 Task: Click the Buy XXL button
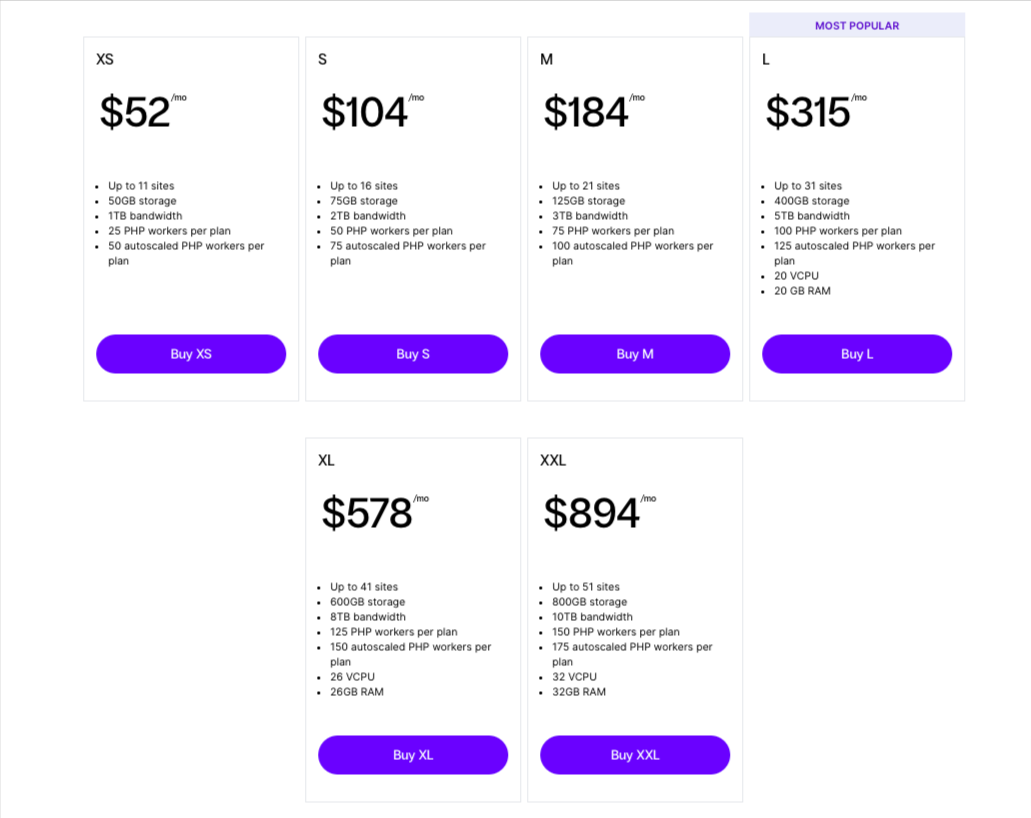(x=634, y=755)
